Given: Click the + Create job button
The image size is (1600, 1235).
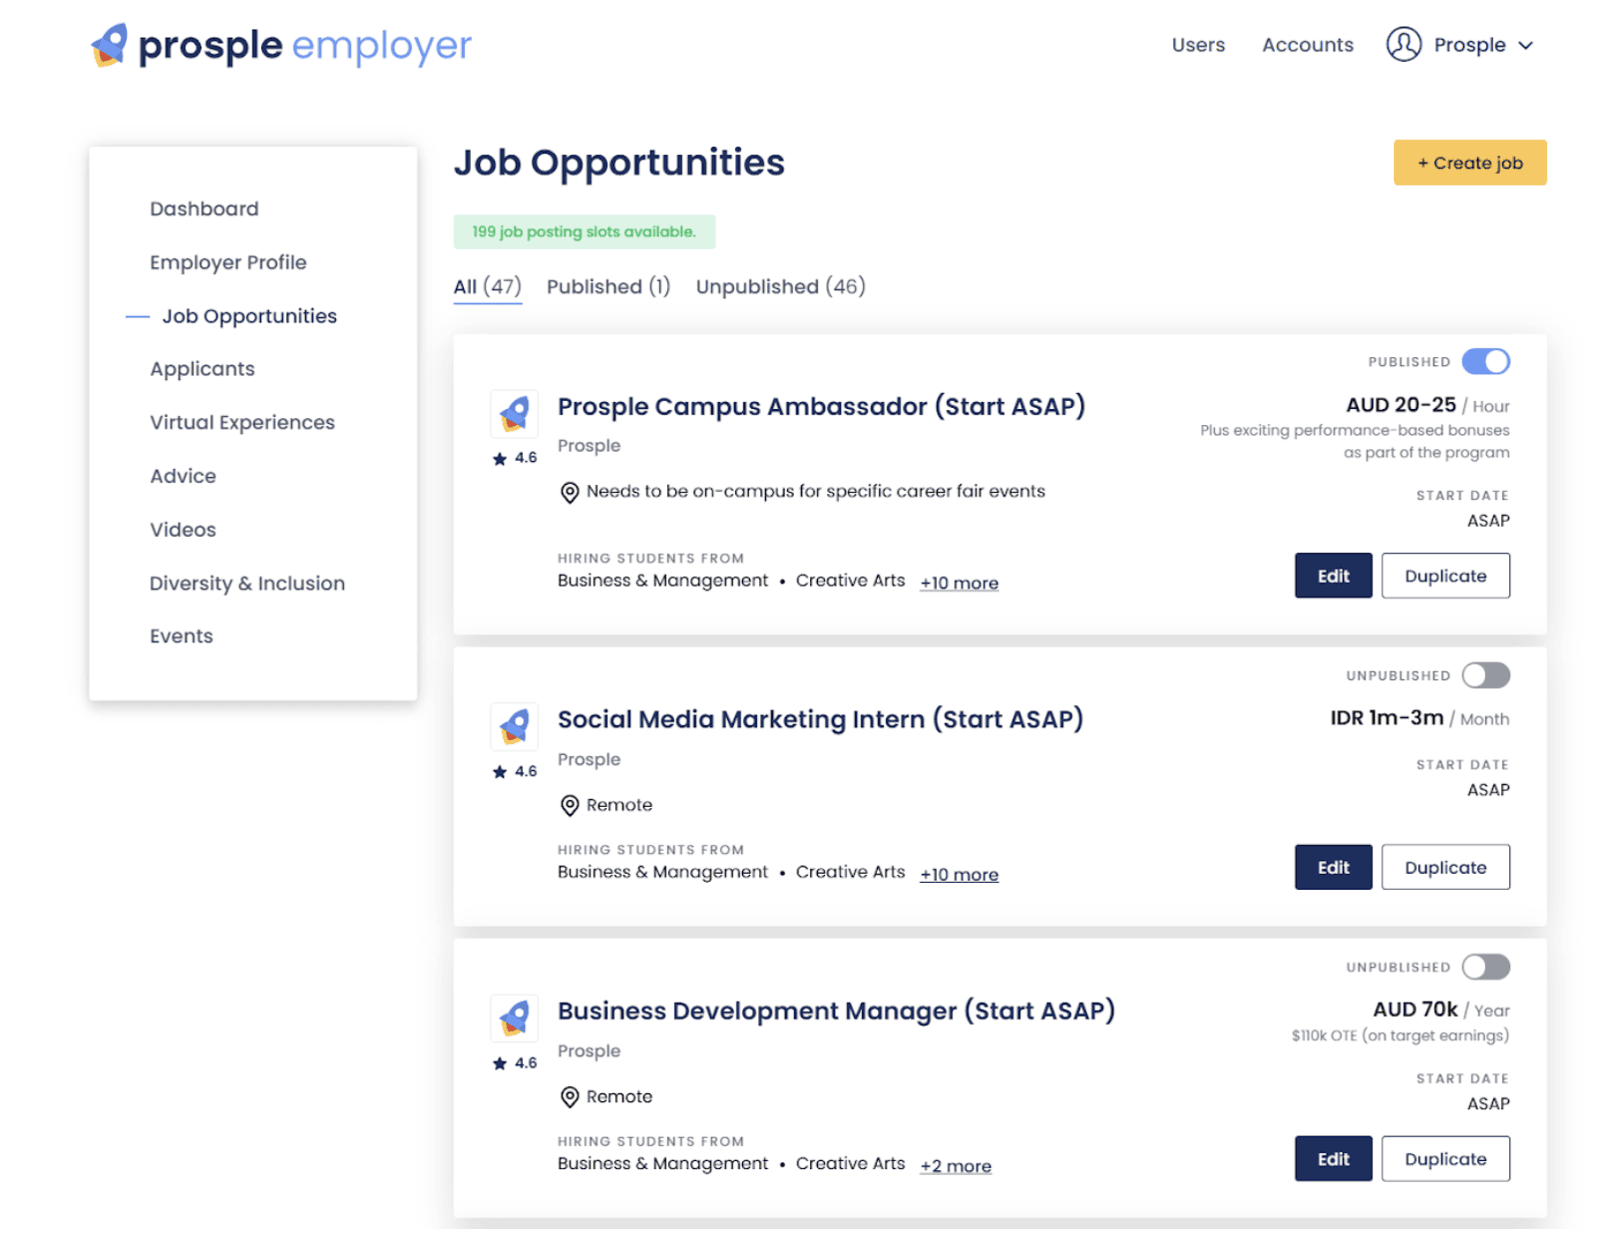Looking at the screenshot, I should 1470,163.
